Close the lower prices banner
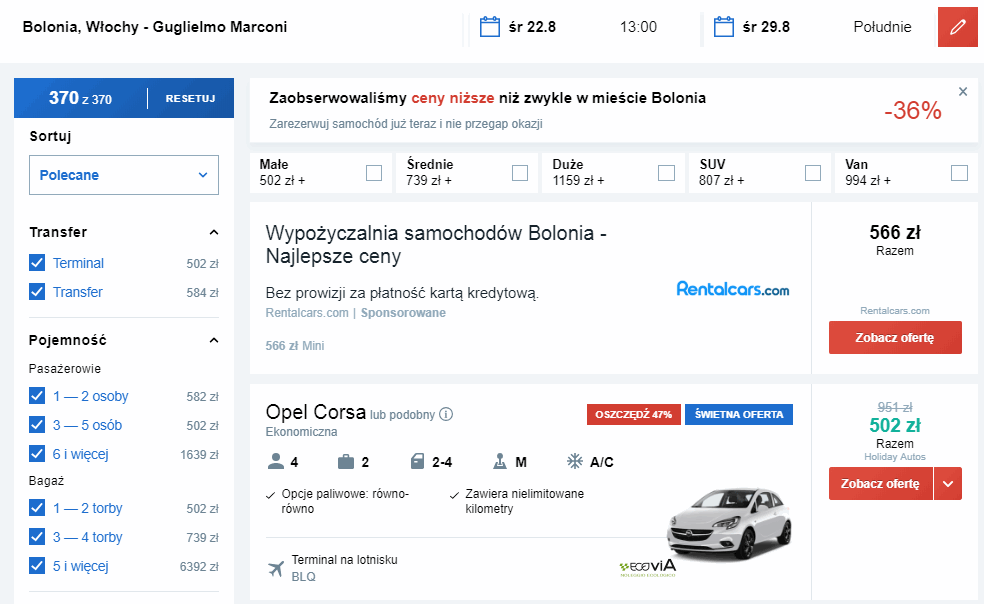984x604 pixels. [x=963, y=92]
